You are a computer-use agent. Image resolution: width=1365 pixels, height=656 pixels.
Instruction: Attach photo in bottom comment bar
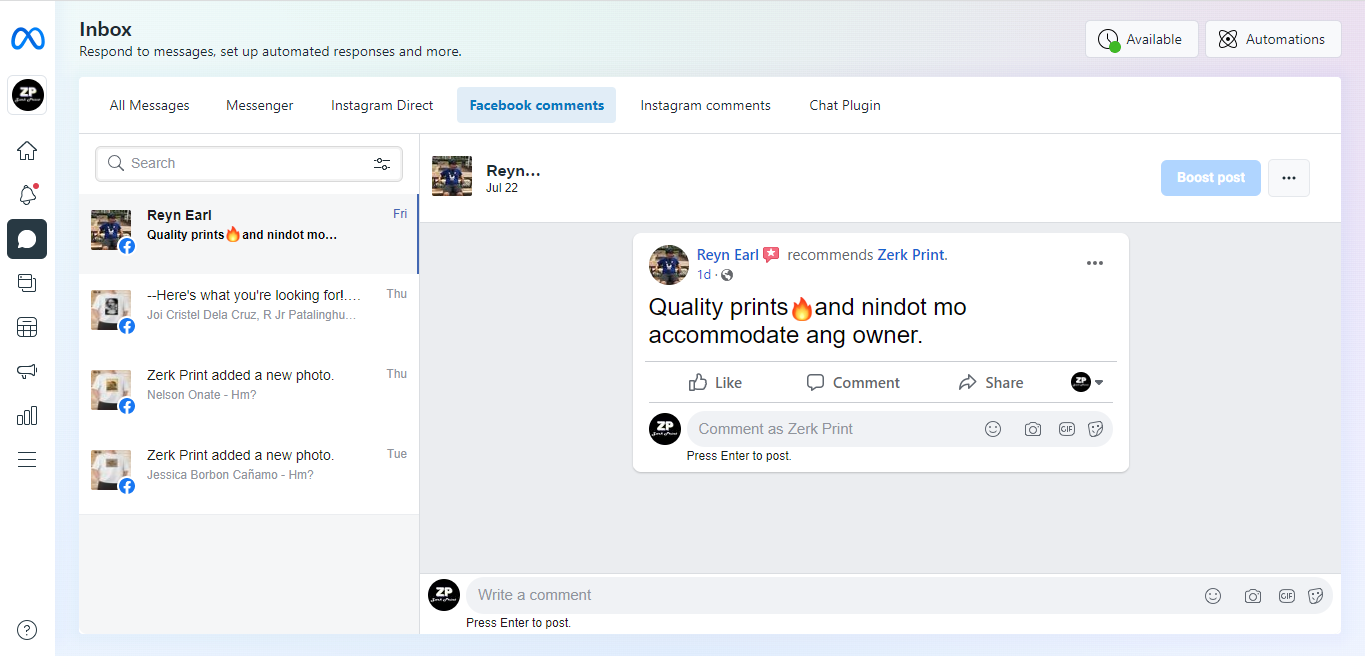coord(1253,596)
